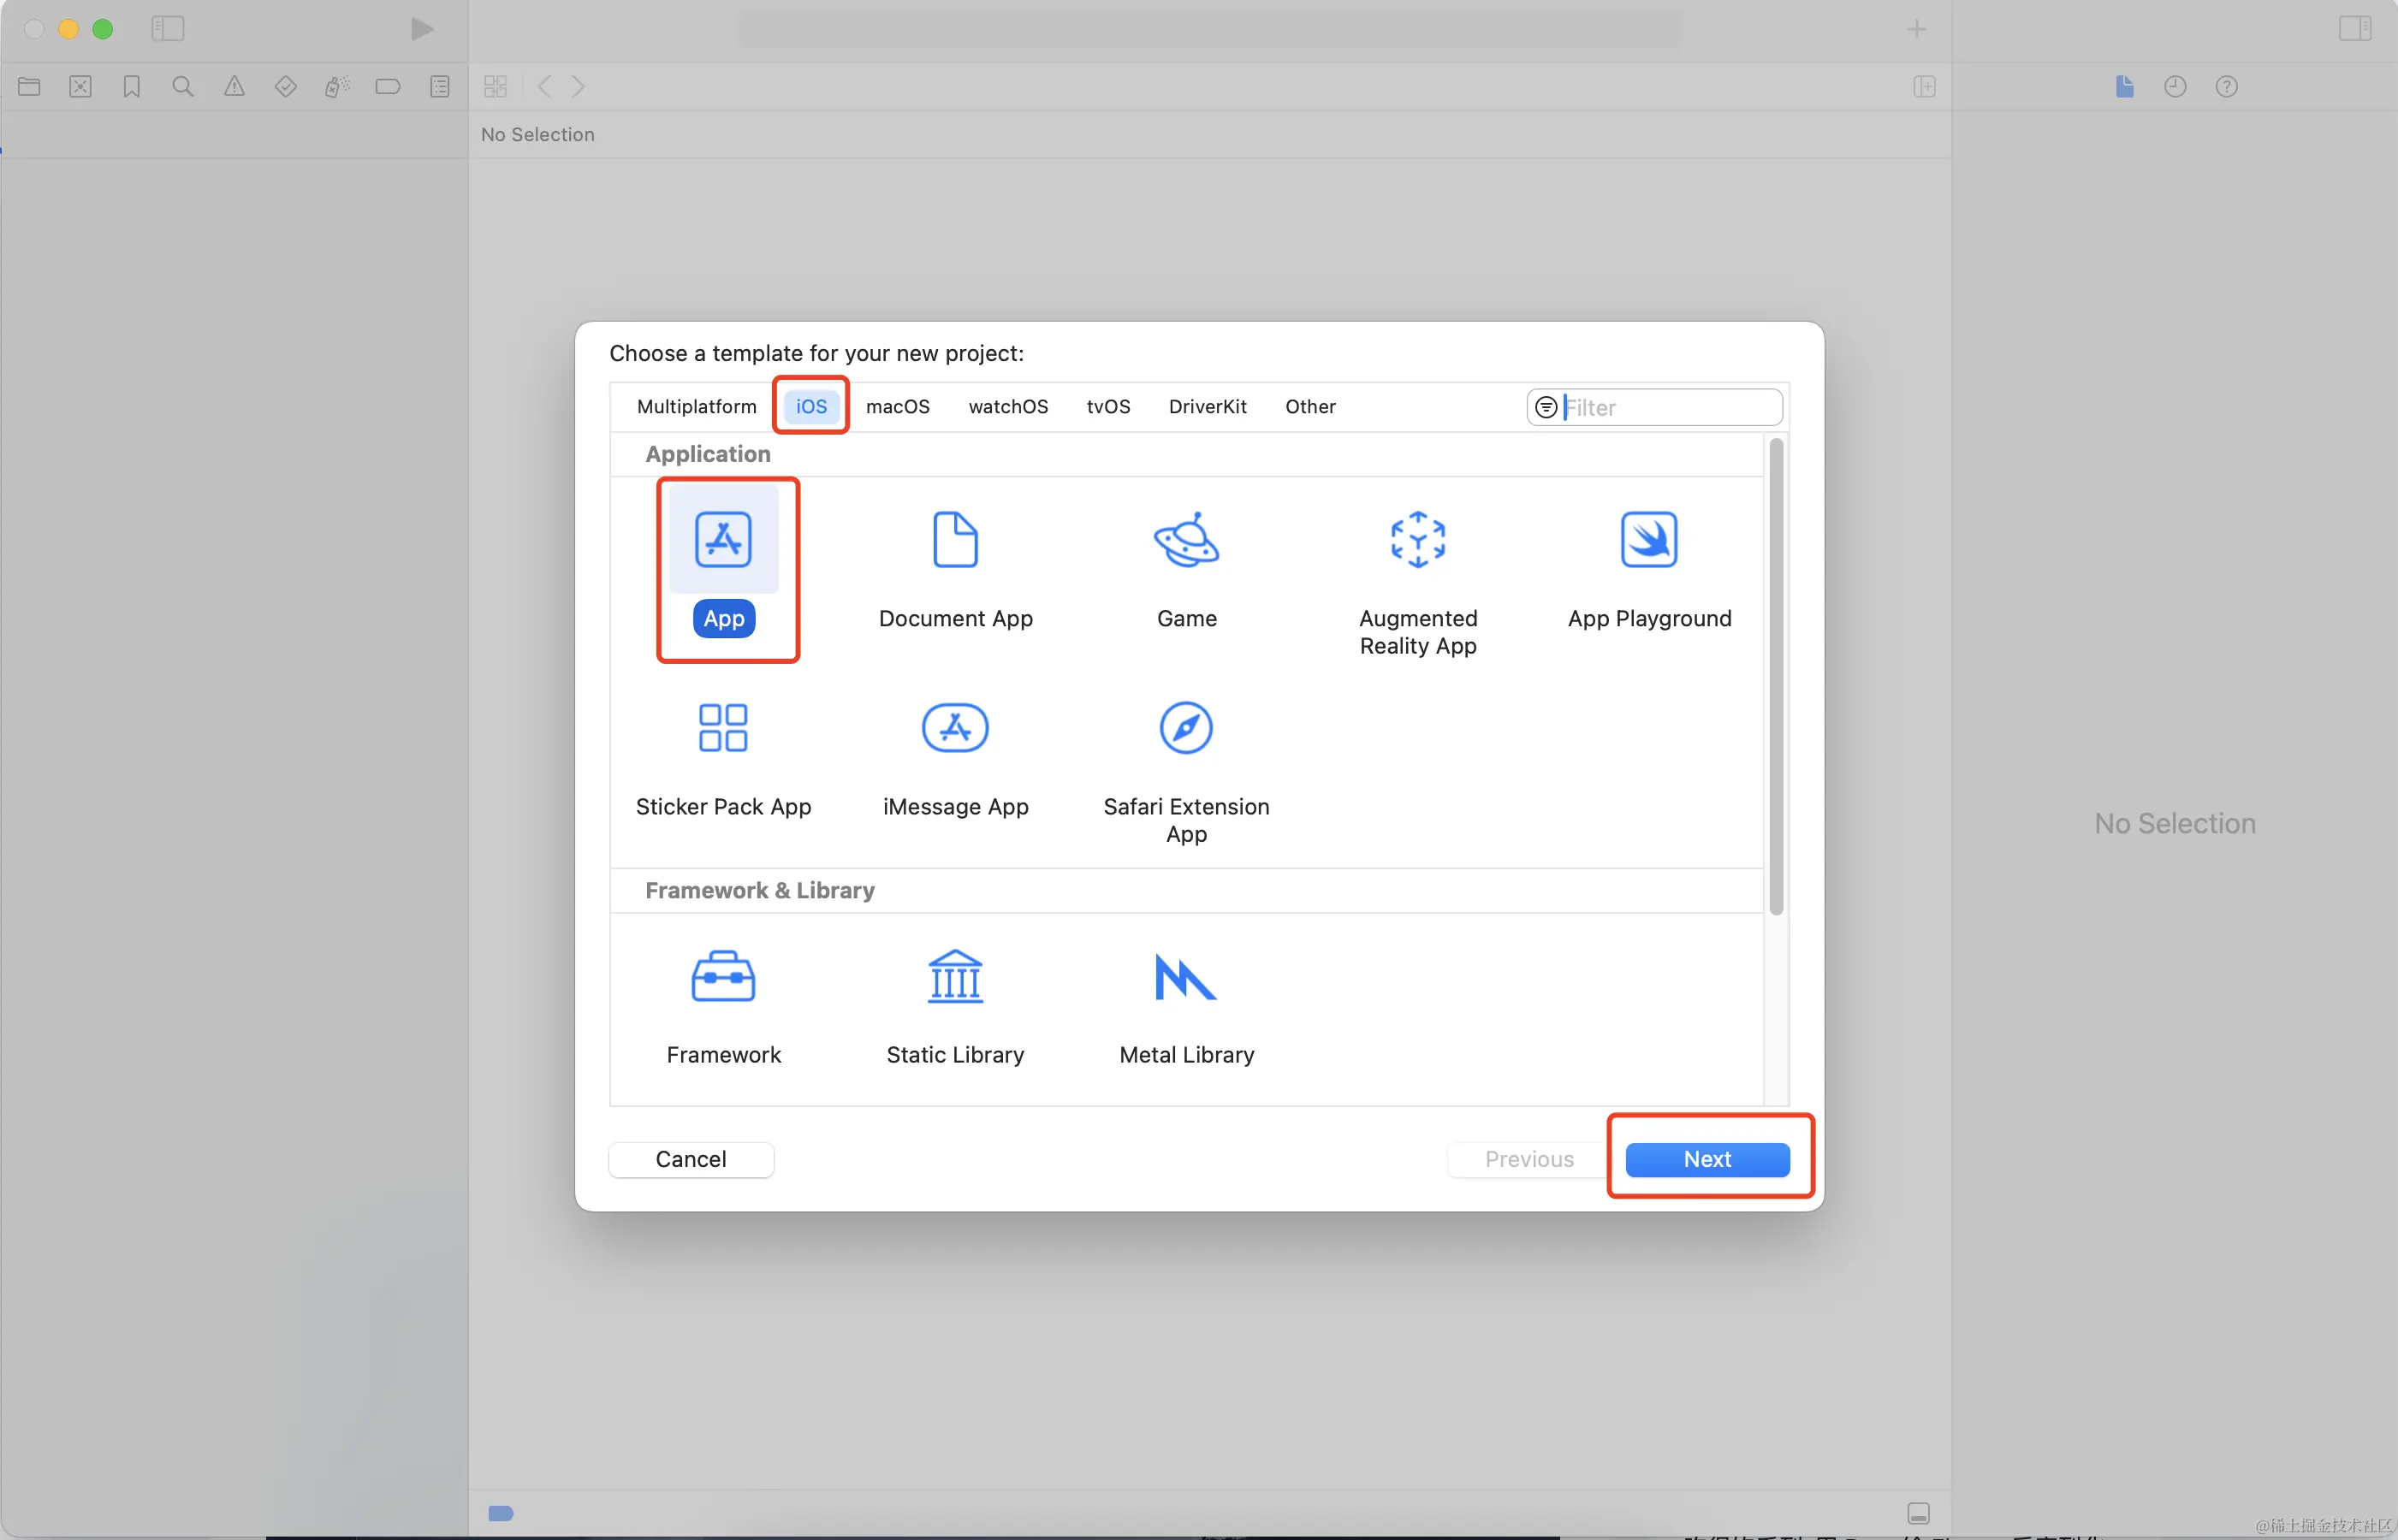The height and width of the screenshot is (1540, 2398).
Task: Click the Next button
Action: pyautogui.click(x=1707, y=1159)
